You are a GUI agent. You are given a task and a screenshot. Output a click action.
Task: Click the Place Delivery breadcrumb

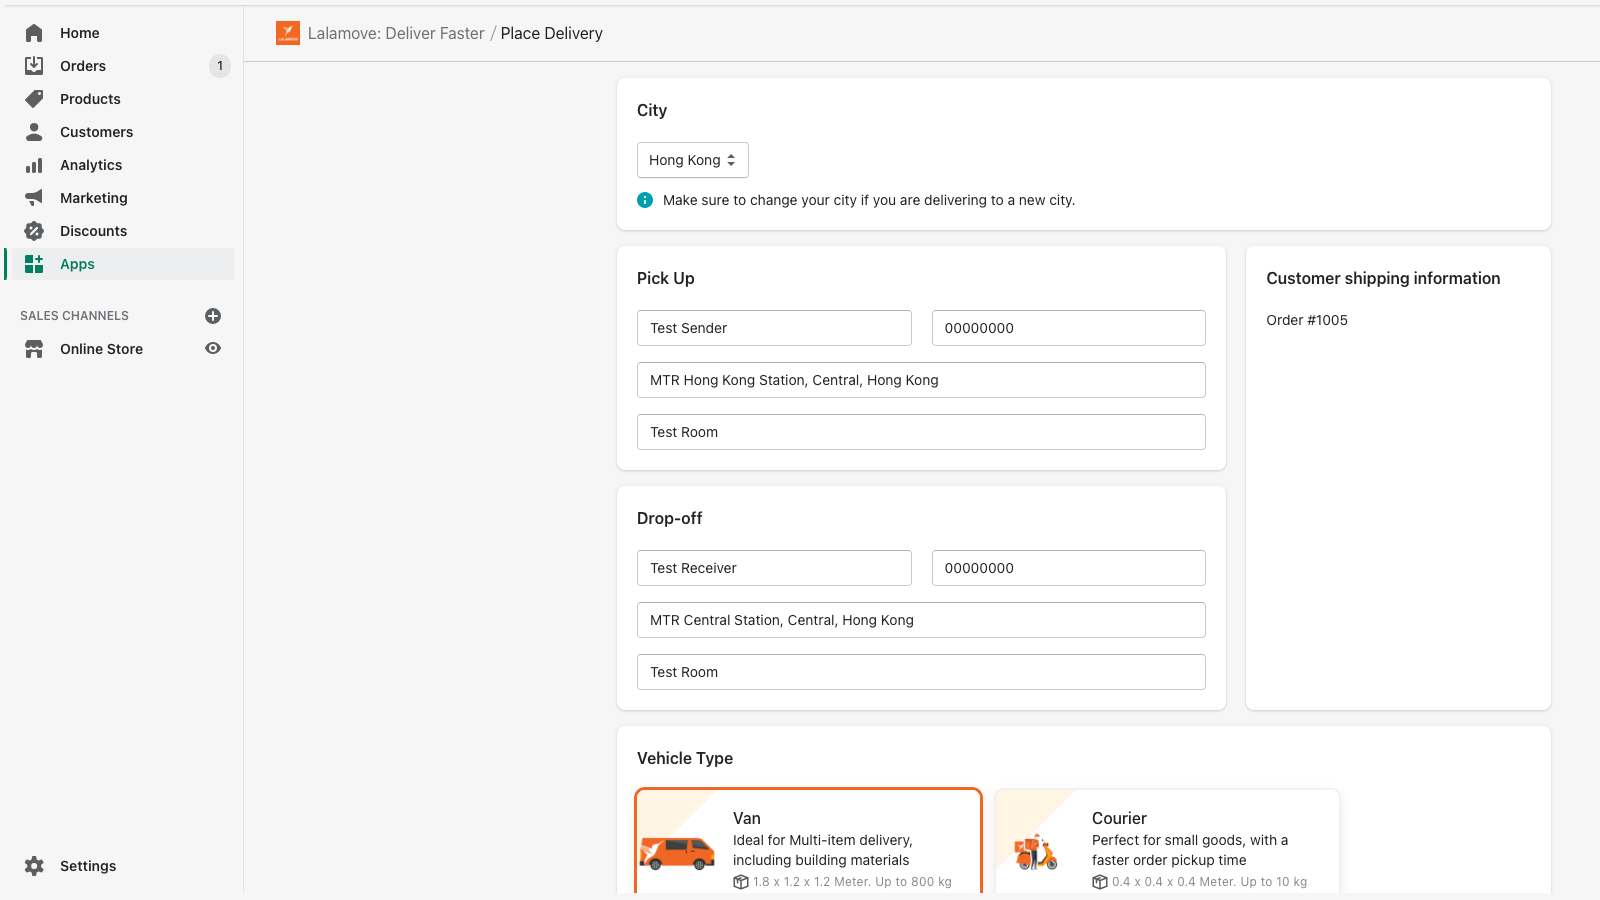click(x=551, y=33)
